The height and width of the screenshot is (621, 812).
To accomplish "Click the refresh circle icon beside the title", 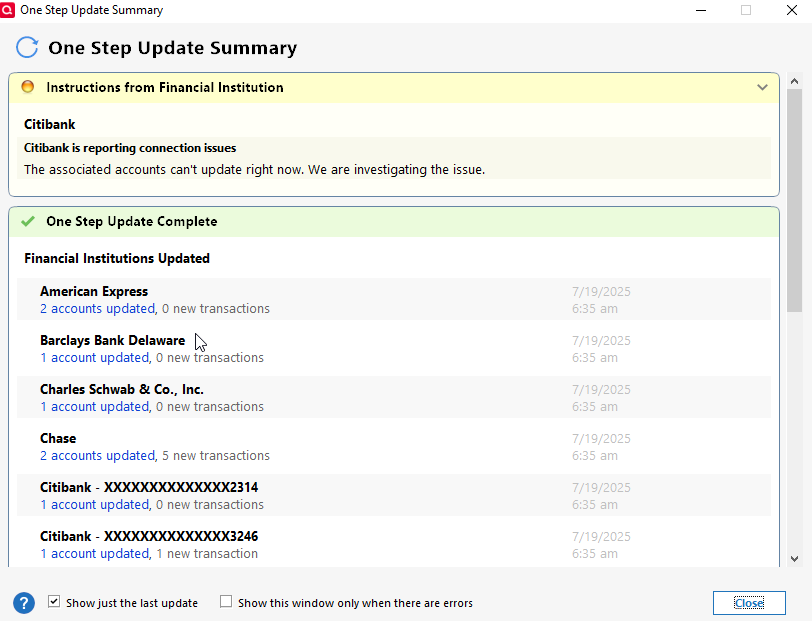I will [x=27, y=48].
